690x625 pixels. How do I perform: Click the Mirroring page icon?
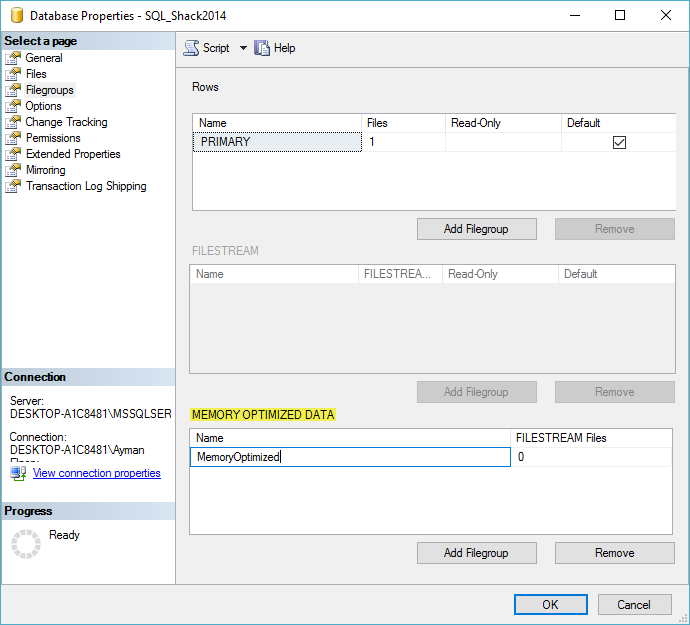pyautogui.click(x=13, y=170)
